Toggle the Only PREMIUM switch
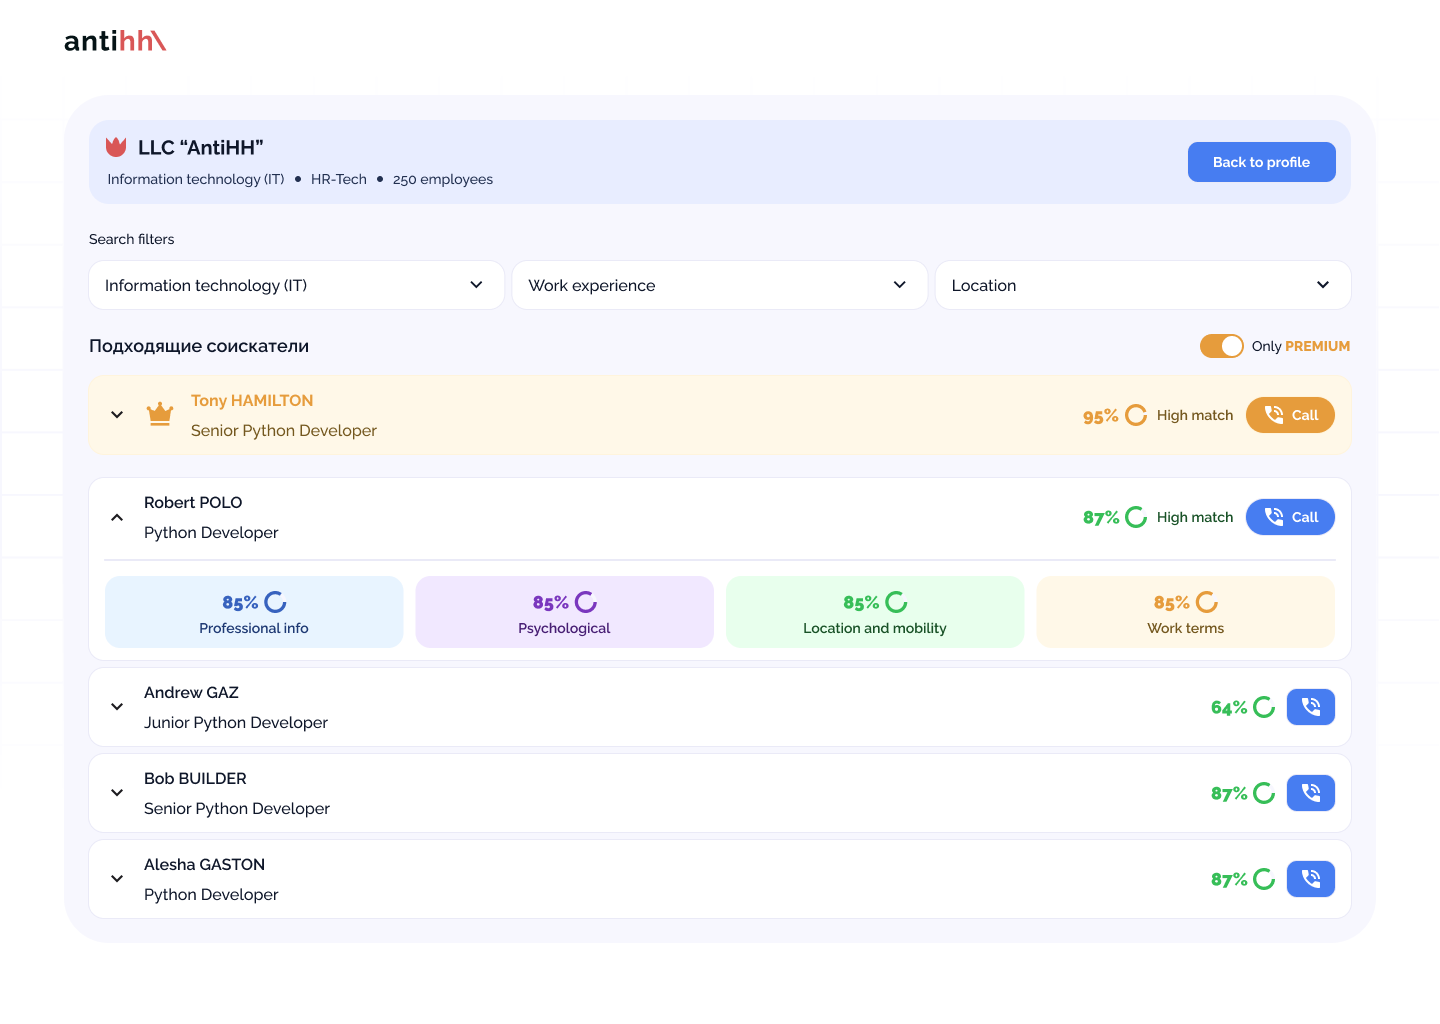 (1222, 346)
